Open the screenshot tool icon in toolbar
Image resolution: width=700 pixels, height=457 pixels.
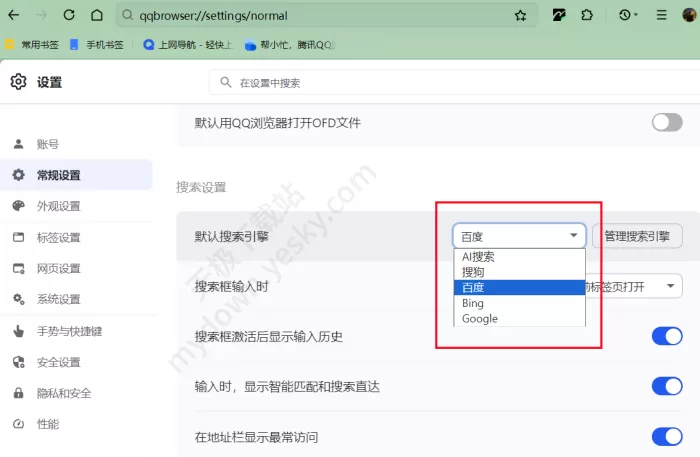click(x=559, y=15)
